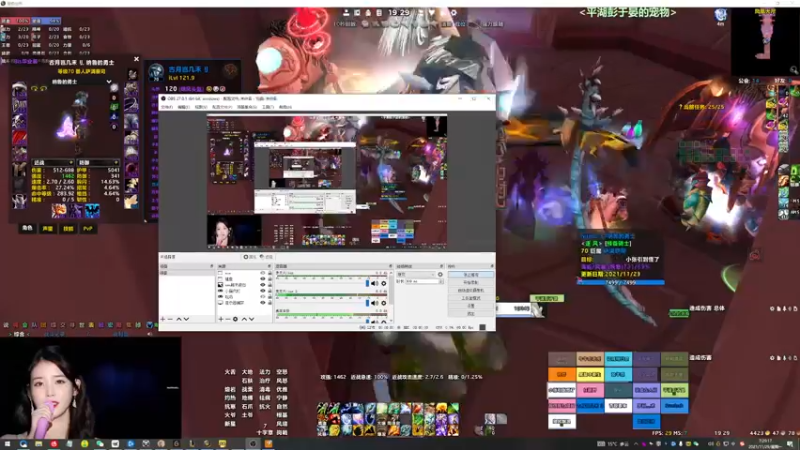Remove selected source with sources minus icon
This screenshot has width=800, height=450.
pyautogui.click(x=228, y=319)
